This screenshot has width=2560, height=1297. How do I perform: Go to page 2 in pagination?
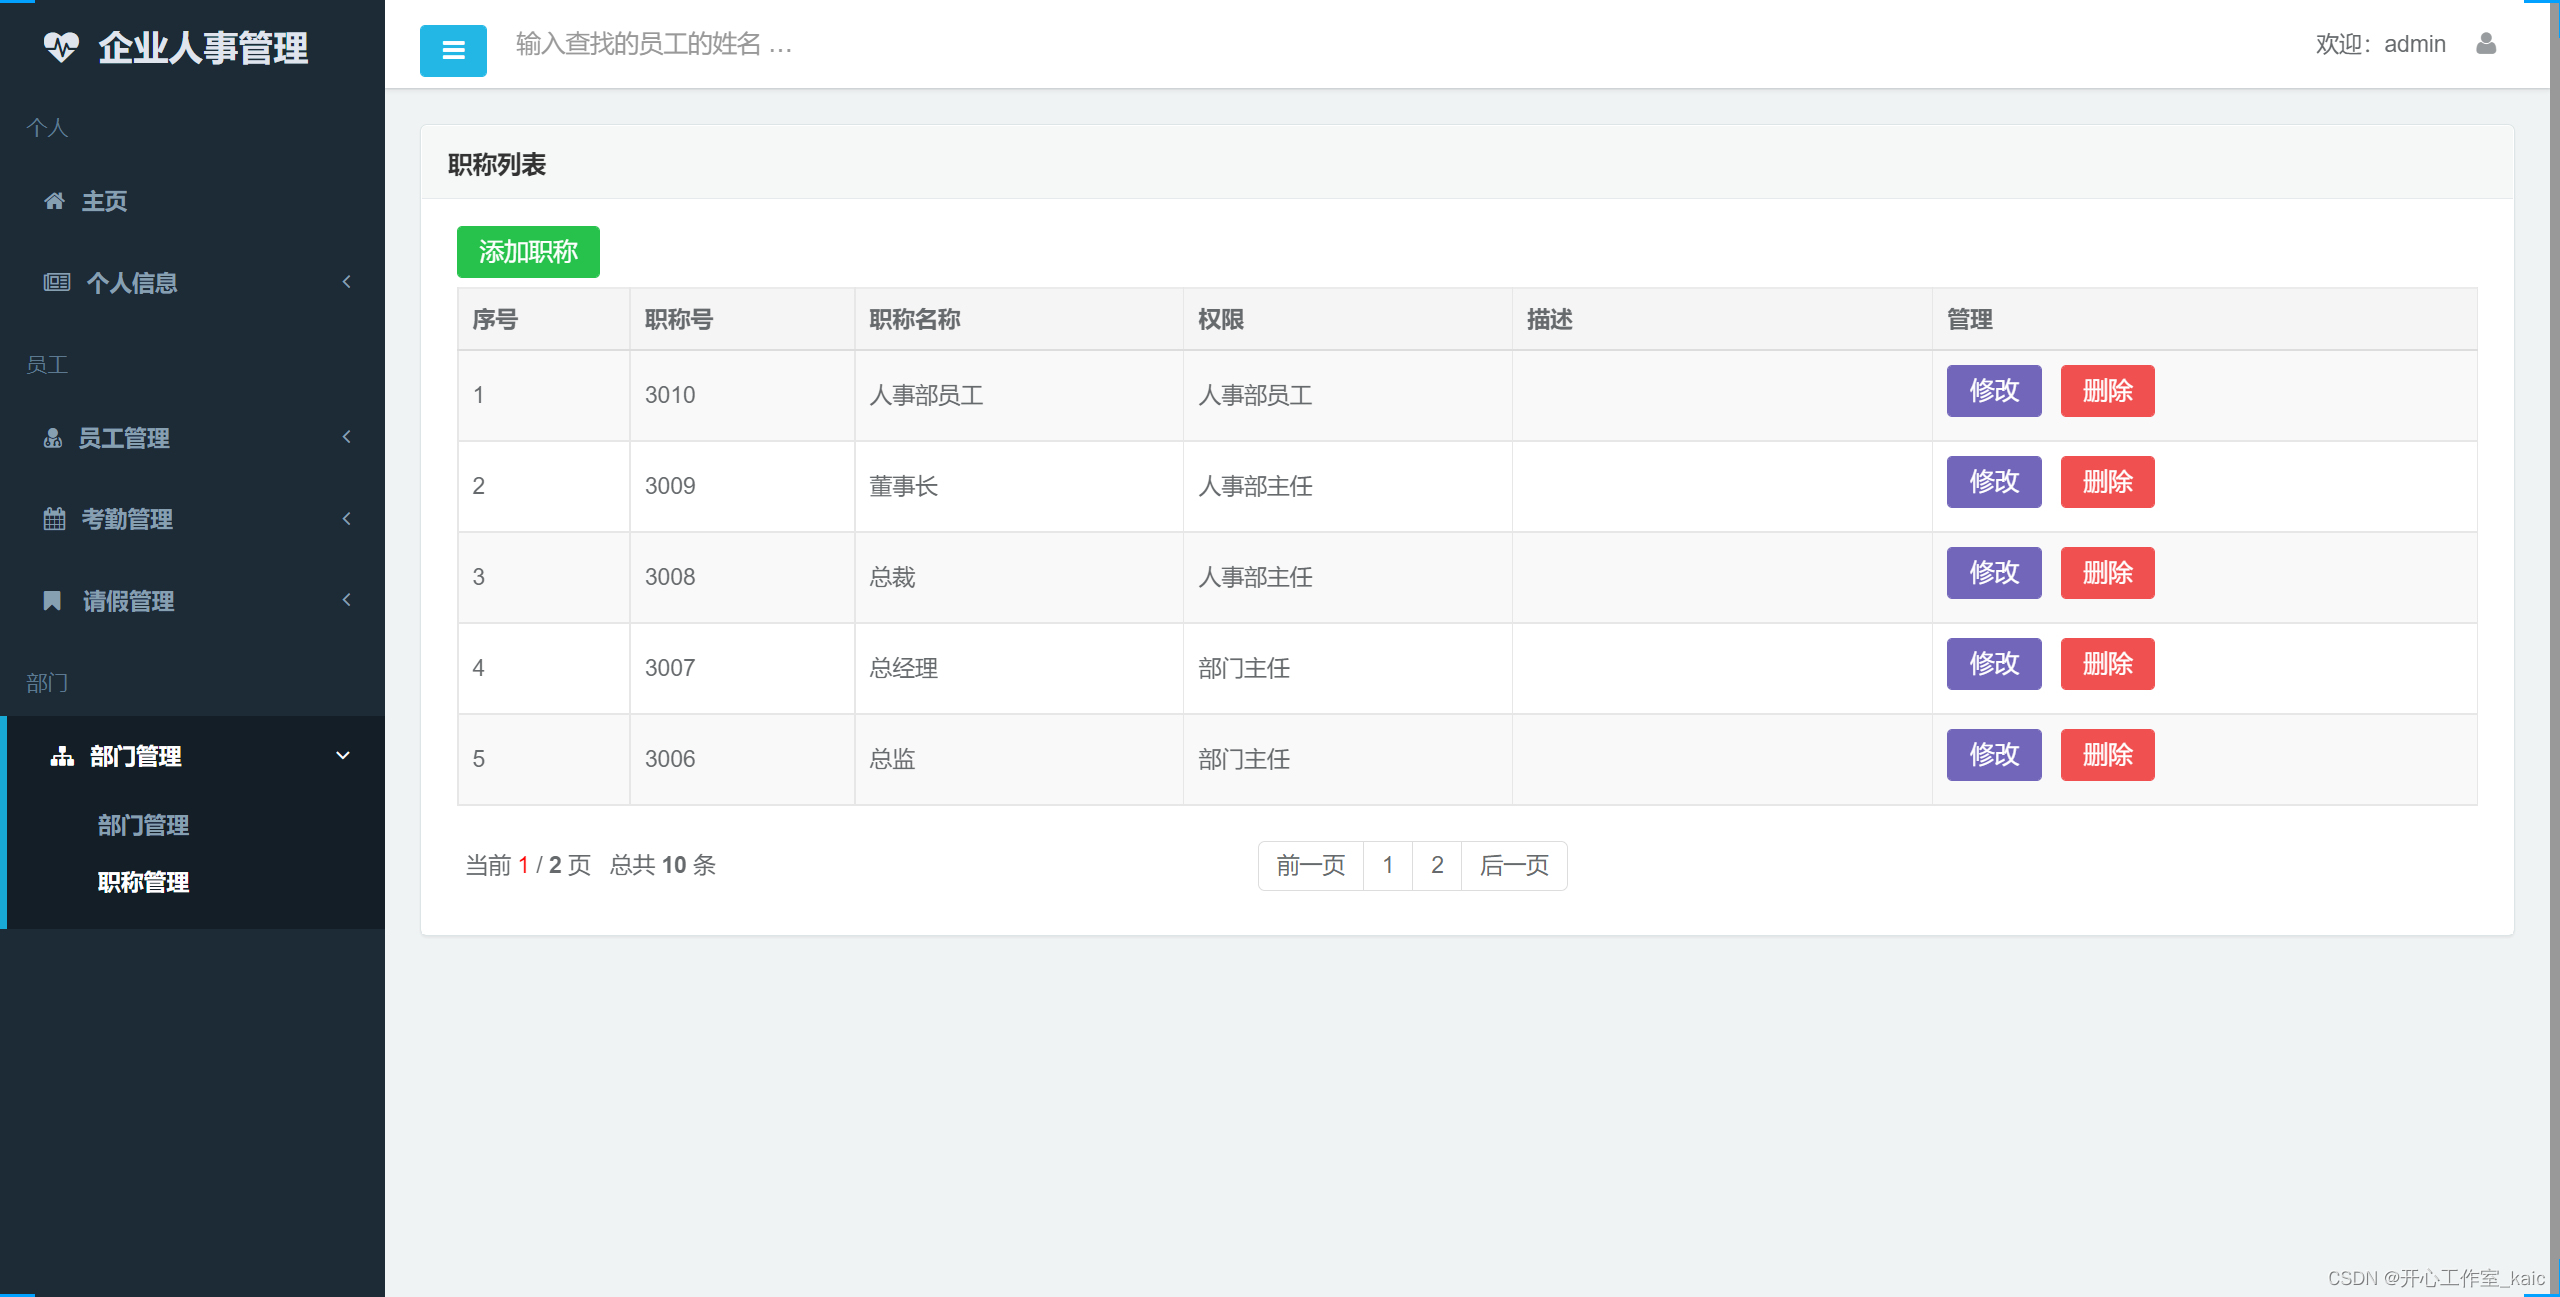pos(1437,865)
